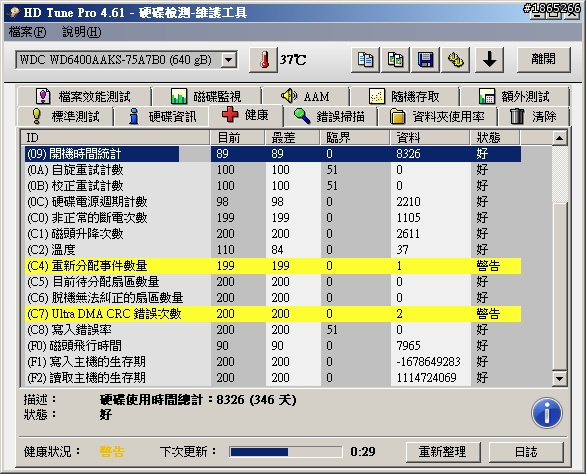Open the drive selection dropdown
586x474 pixels.
coord(229,60)
